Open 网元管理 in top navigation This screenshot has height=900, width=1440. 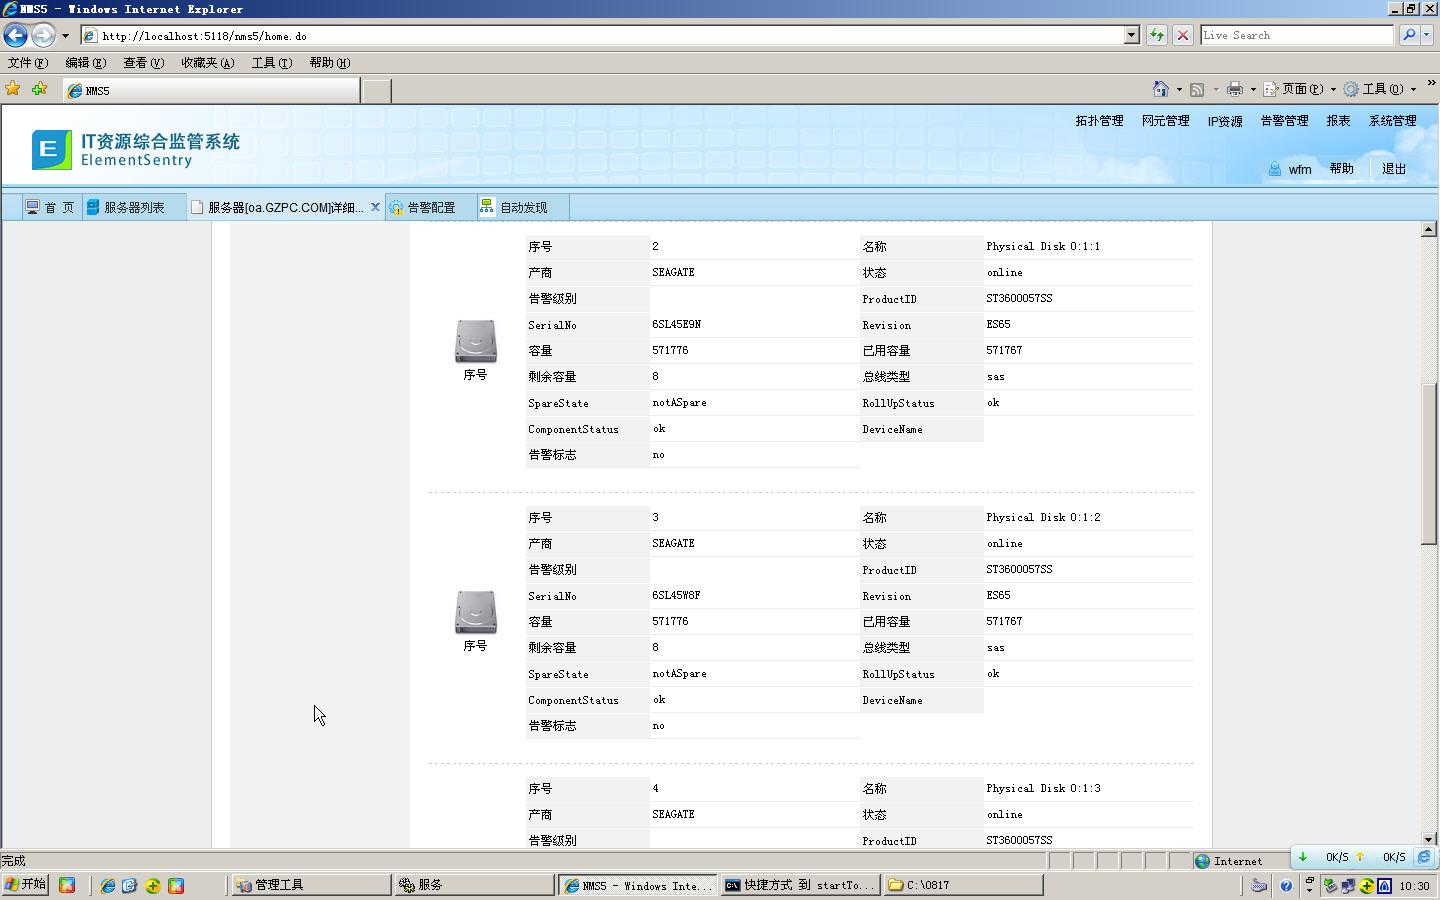point(1165,121)
